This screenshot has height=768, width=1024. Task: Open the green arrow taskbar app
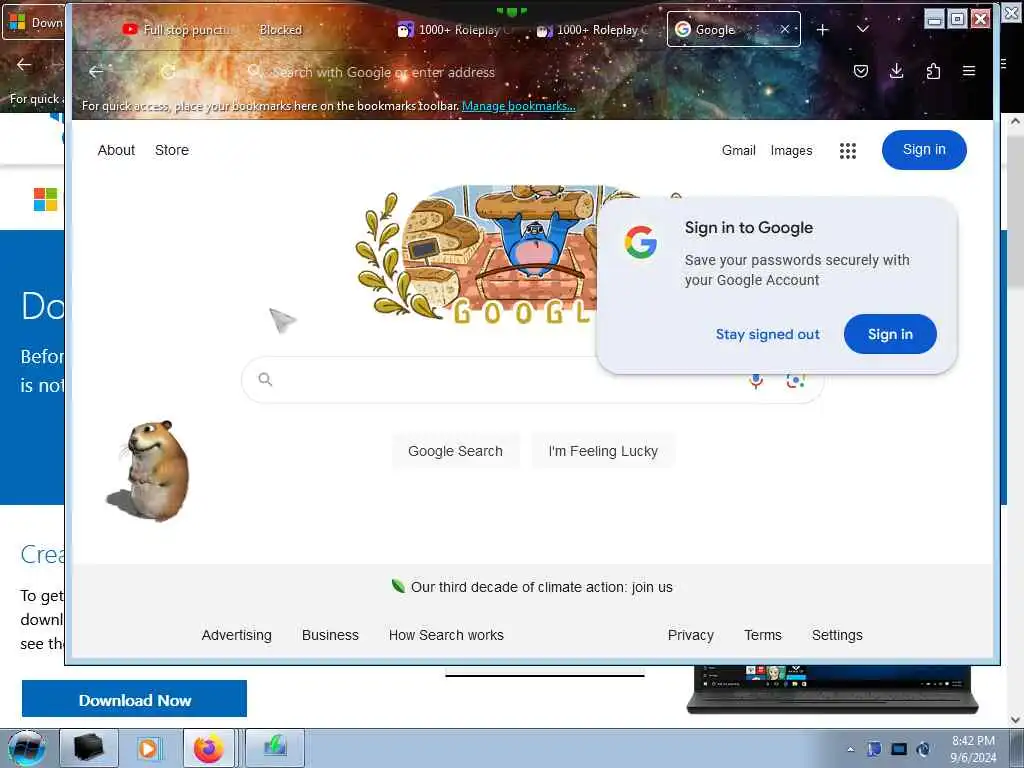click(x=275, y=748)
